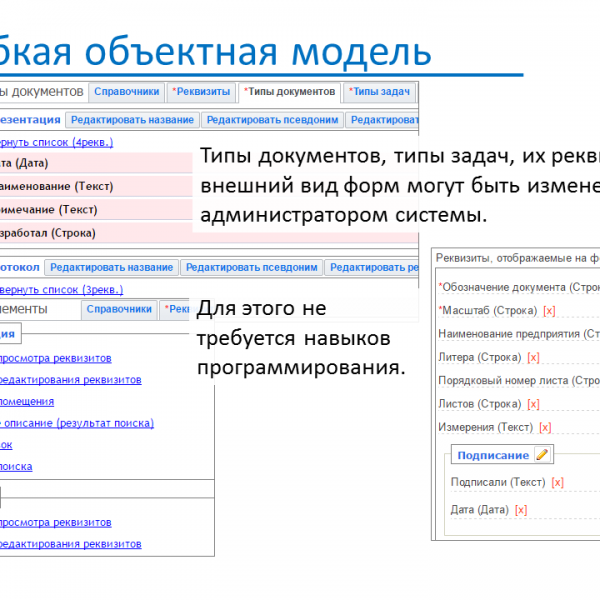Click the [x] beside Листов (Строка)

[533, 404]
